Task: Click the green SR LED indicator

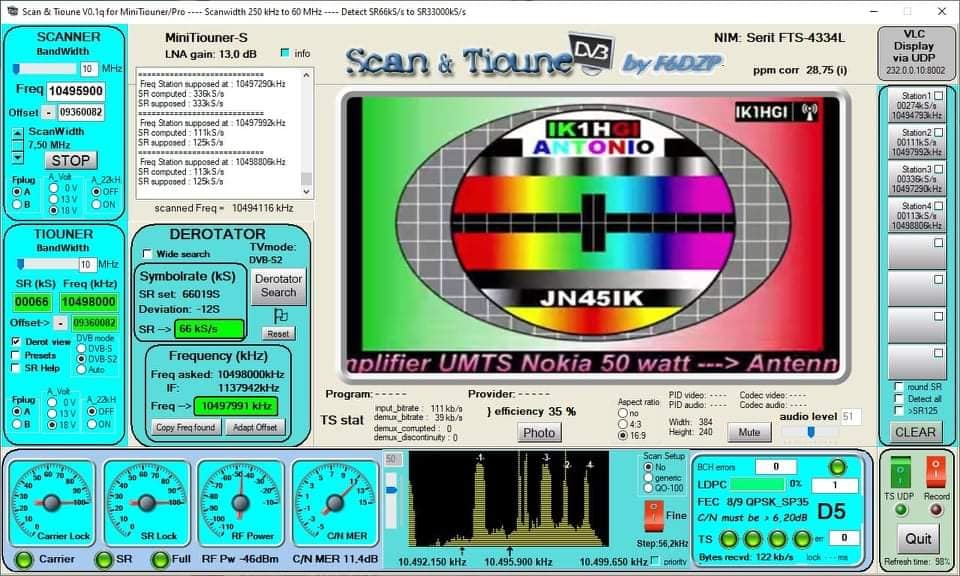Action: pyautogui.click(x=103, y=559)
